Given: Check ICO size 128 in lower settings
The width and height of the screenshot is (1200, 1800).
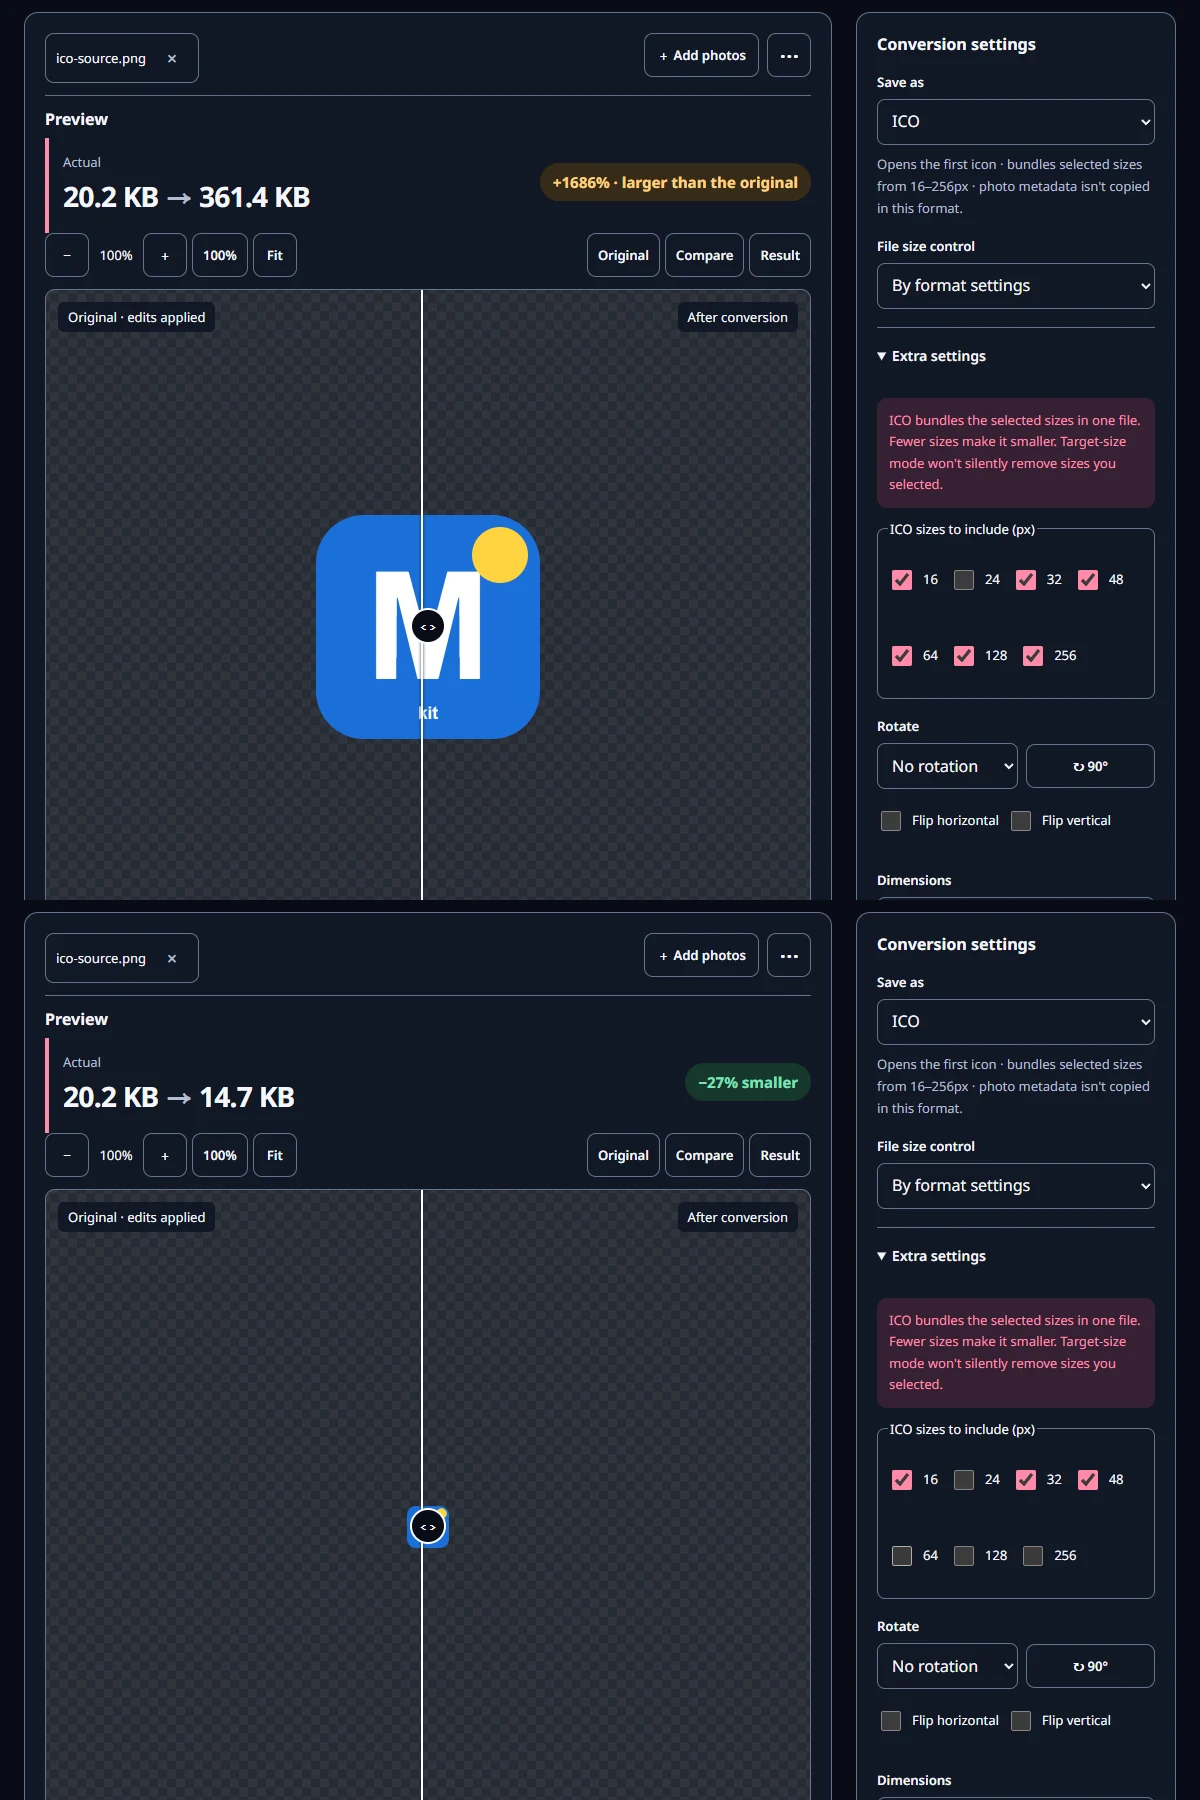Looking at the screenshot, I should coord(964,1556).
